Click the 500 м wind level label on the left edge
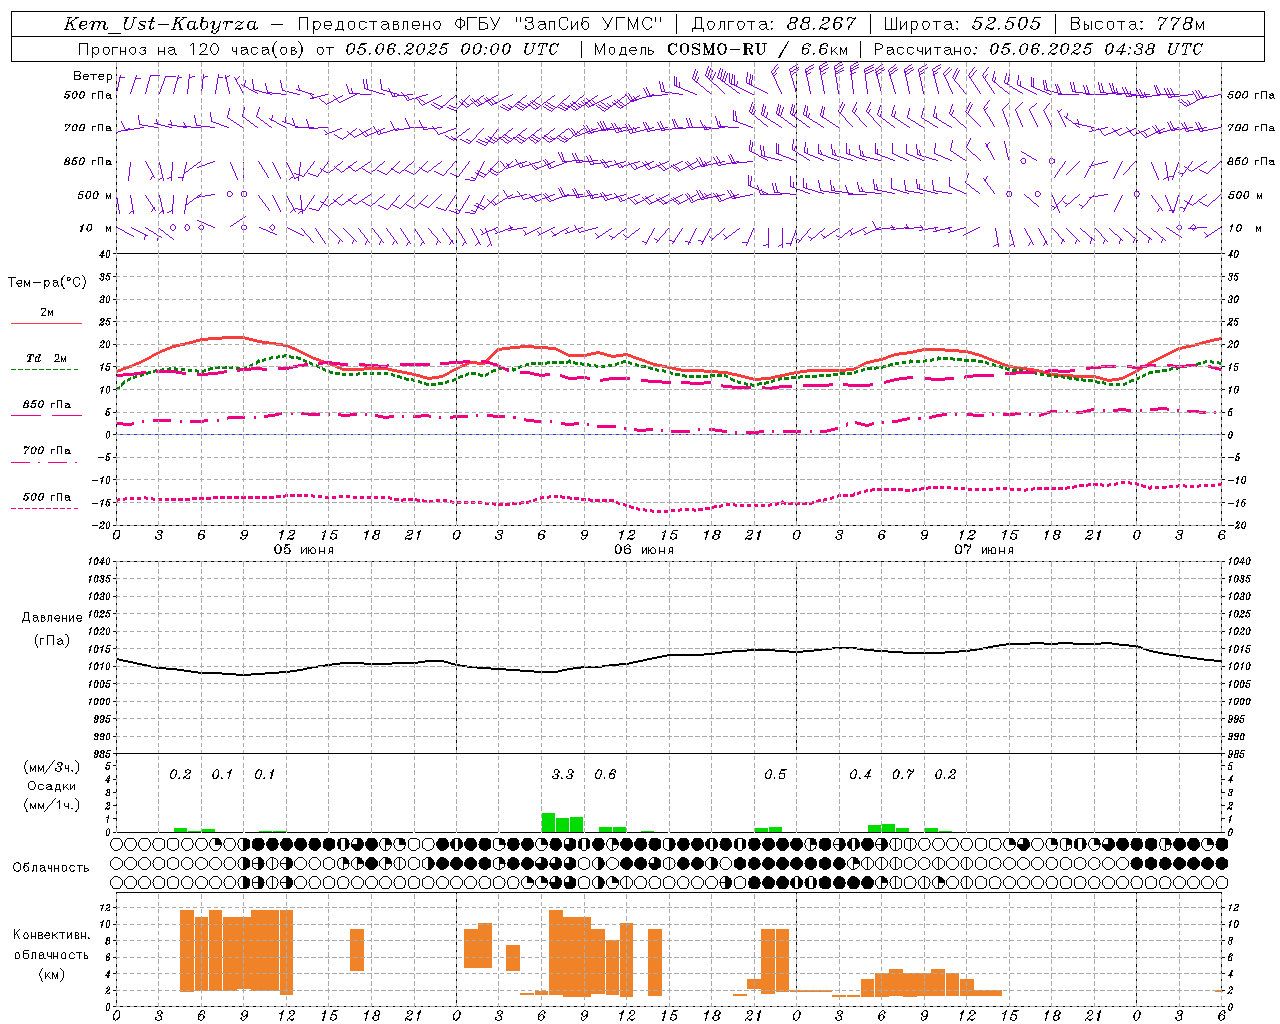The image size is (1280, 1024). pos(96,195)
